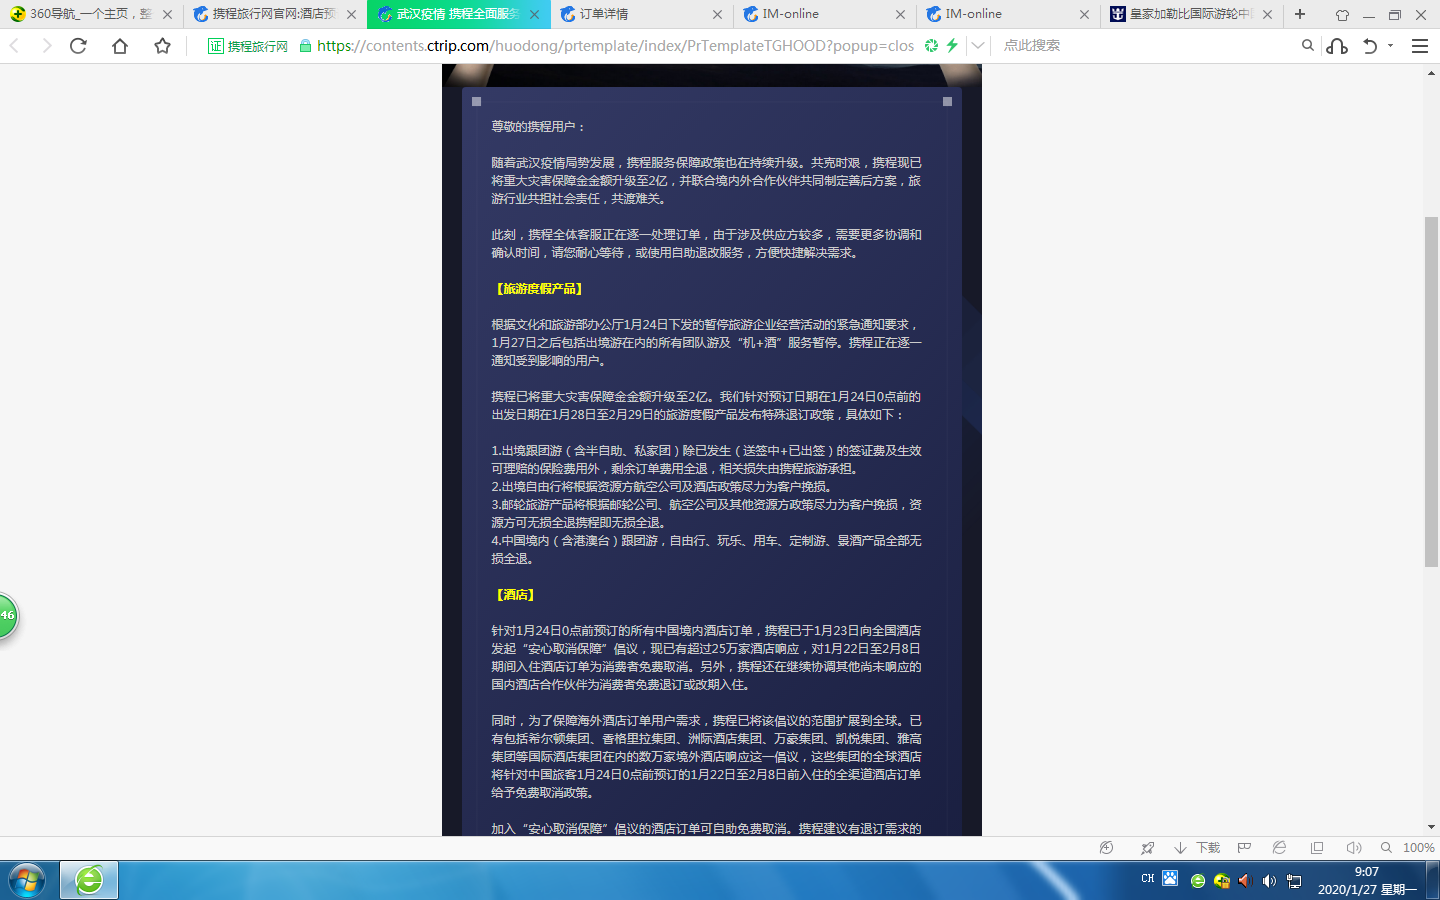This screenshot has height=900, width=1440.
Task: Toggle browser sound mute in status bar
Action: pos(1353,848)
